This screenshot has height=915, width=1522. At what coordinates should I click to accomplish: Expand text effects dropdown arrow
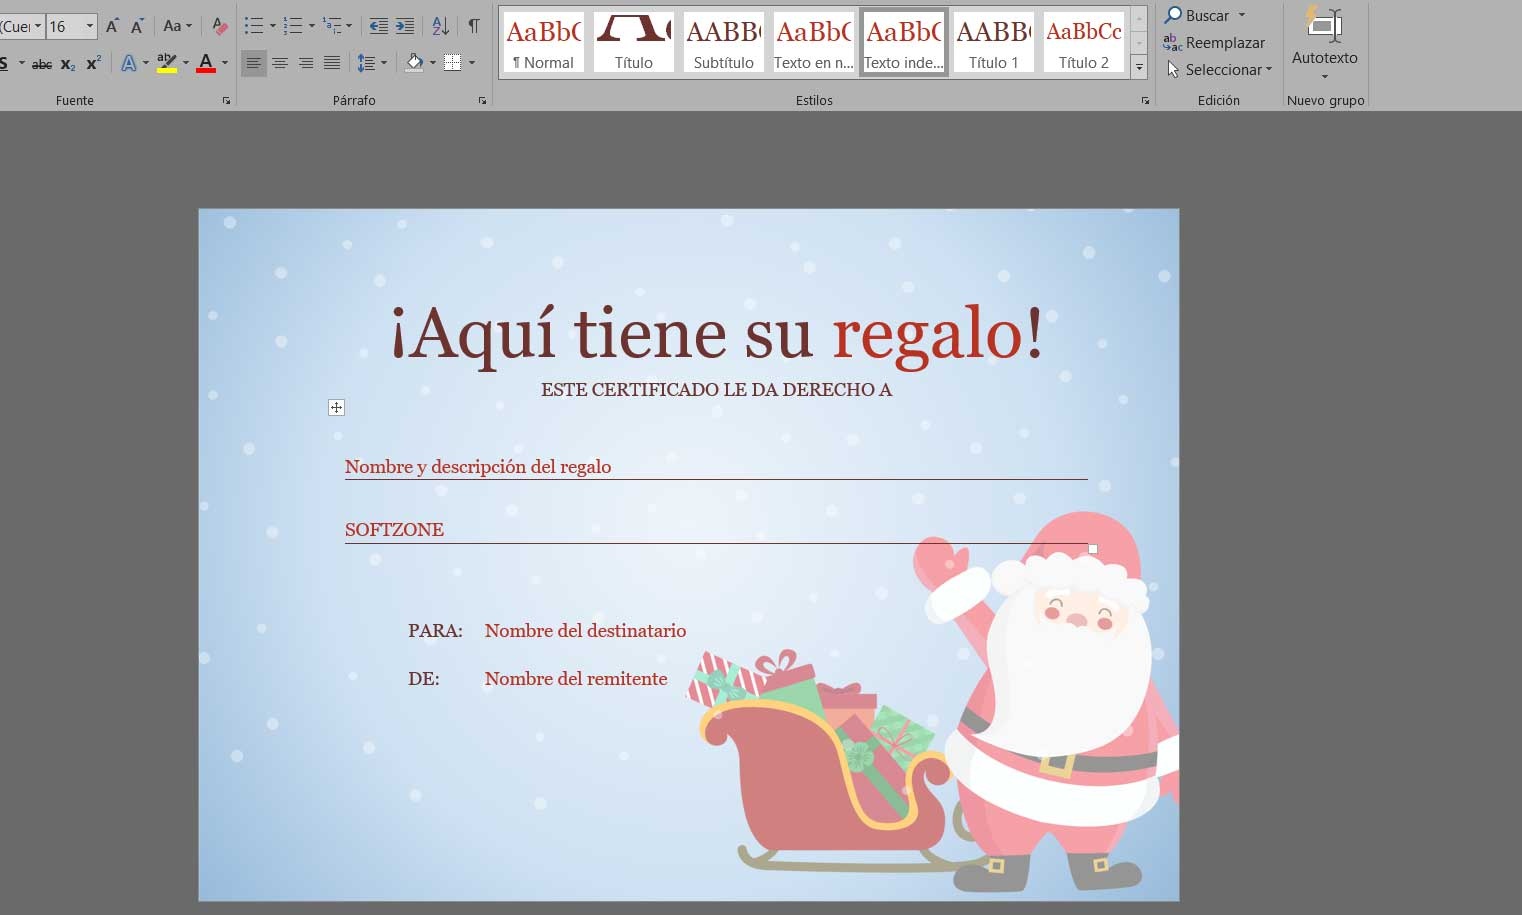coord(146,64)
